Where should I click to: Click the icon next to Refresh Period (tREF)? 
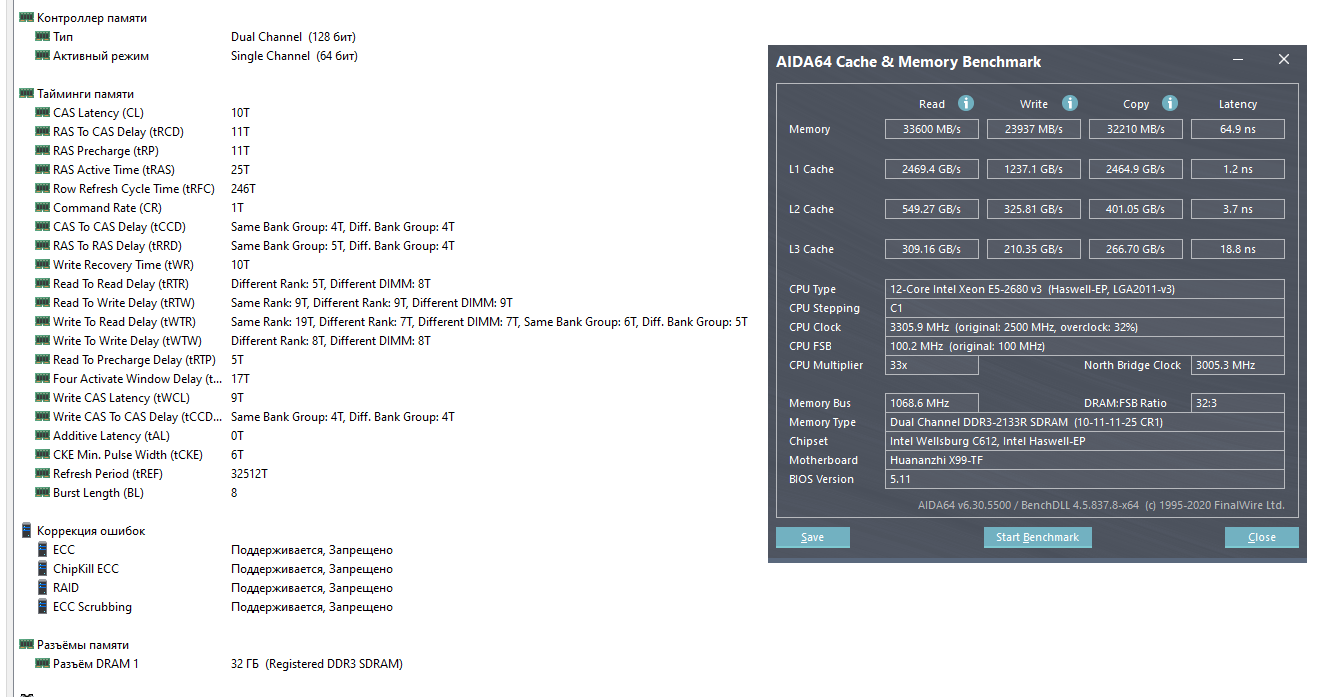42,474
